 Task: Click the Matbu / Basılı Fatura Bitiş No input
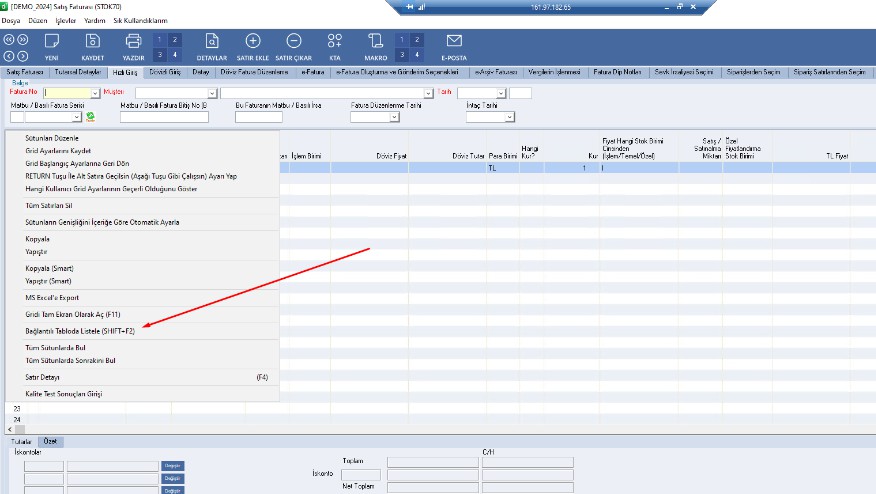pyautogui.click(x=164, y=117)
